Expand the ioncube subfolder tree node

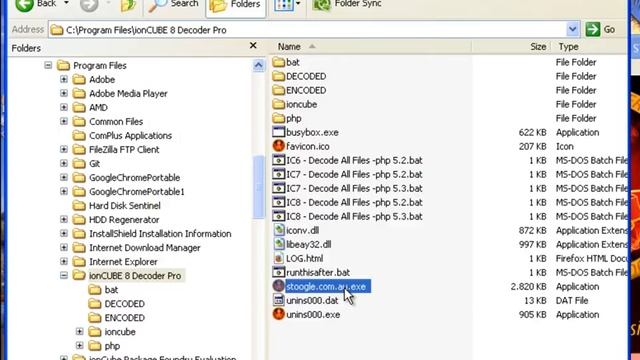click(x=80, y=331)
